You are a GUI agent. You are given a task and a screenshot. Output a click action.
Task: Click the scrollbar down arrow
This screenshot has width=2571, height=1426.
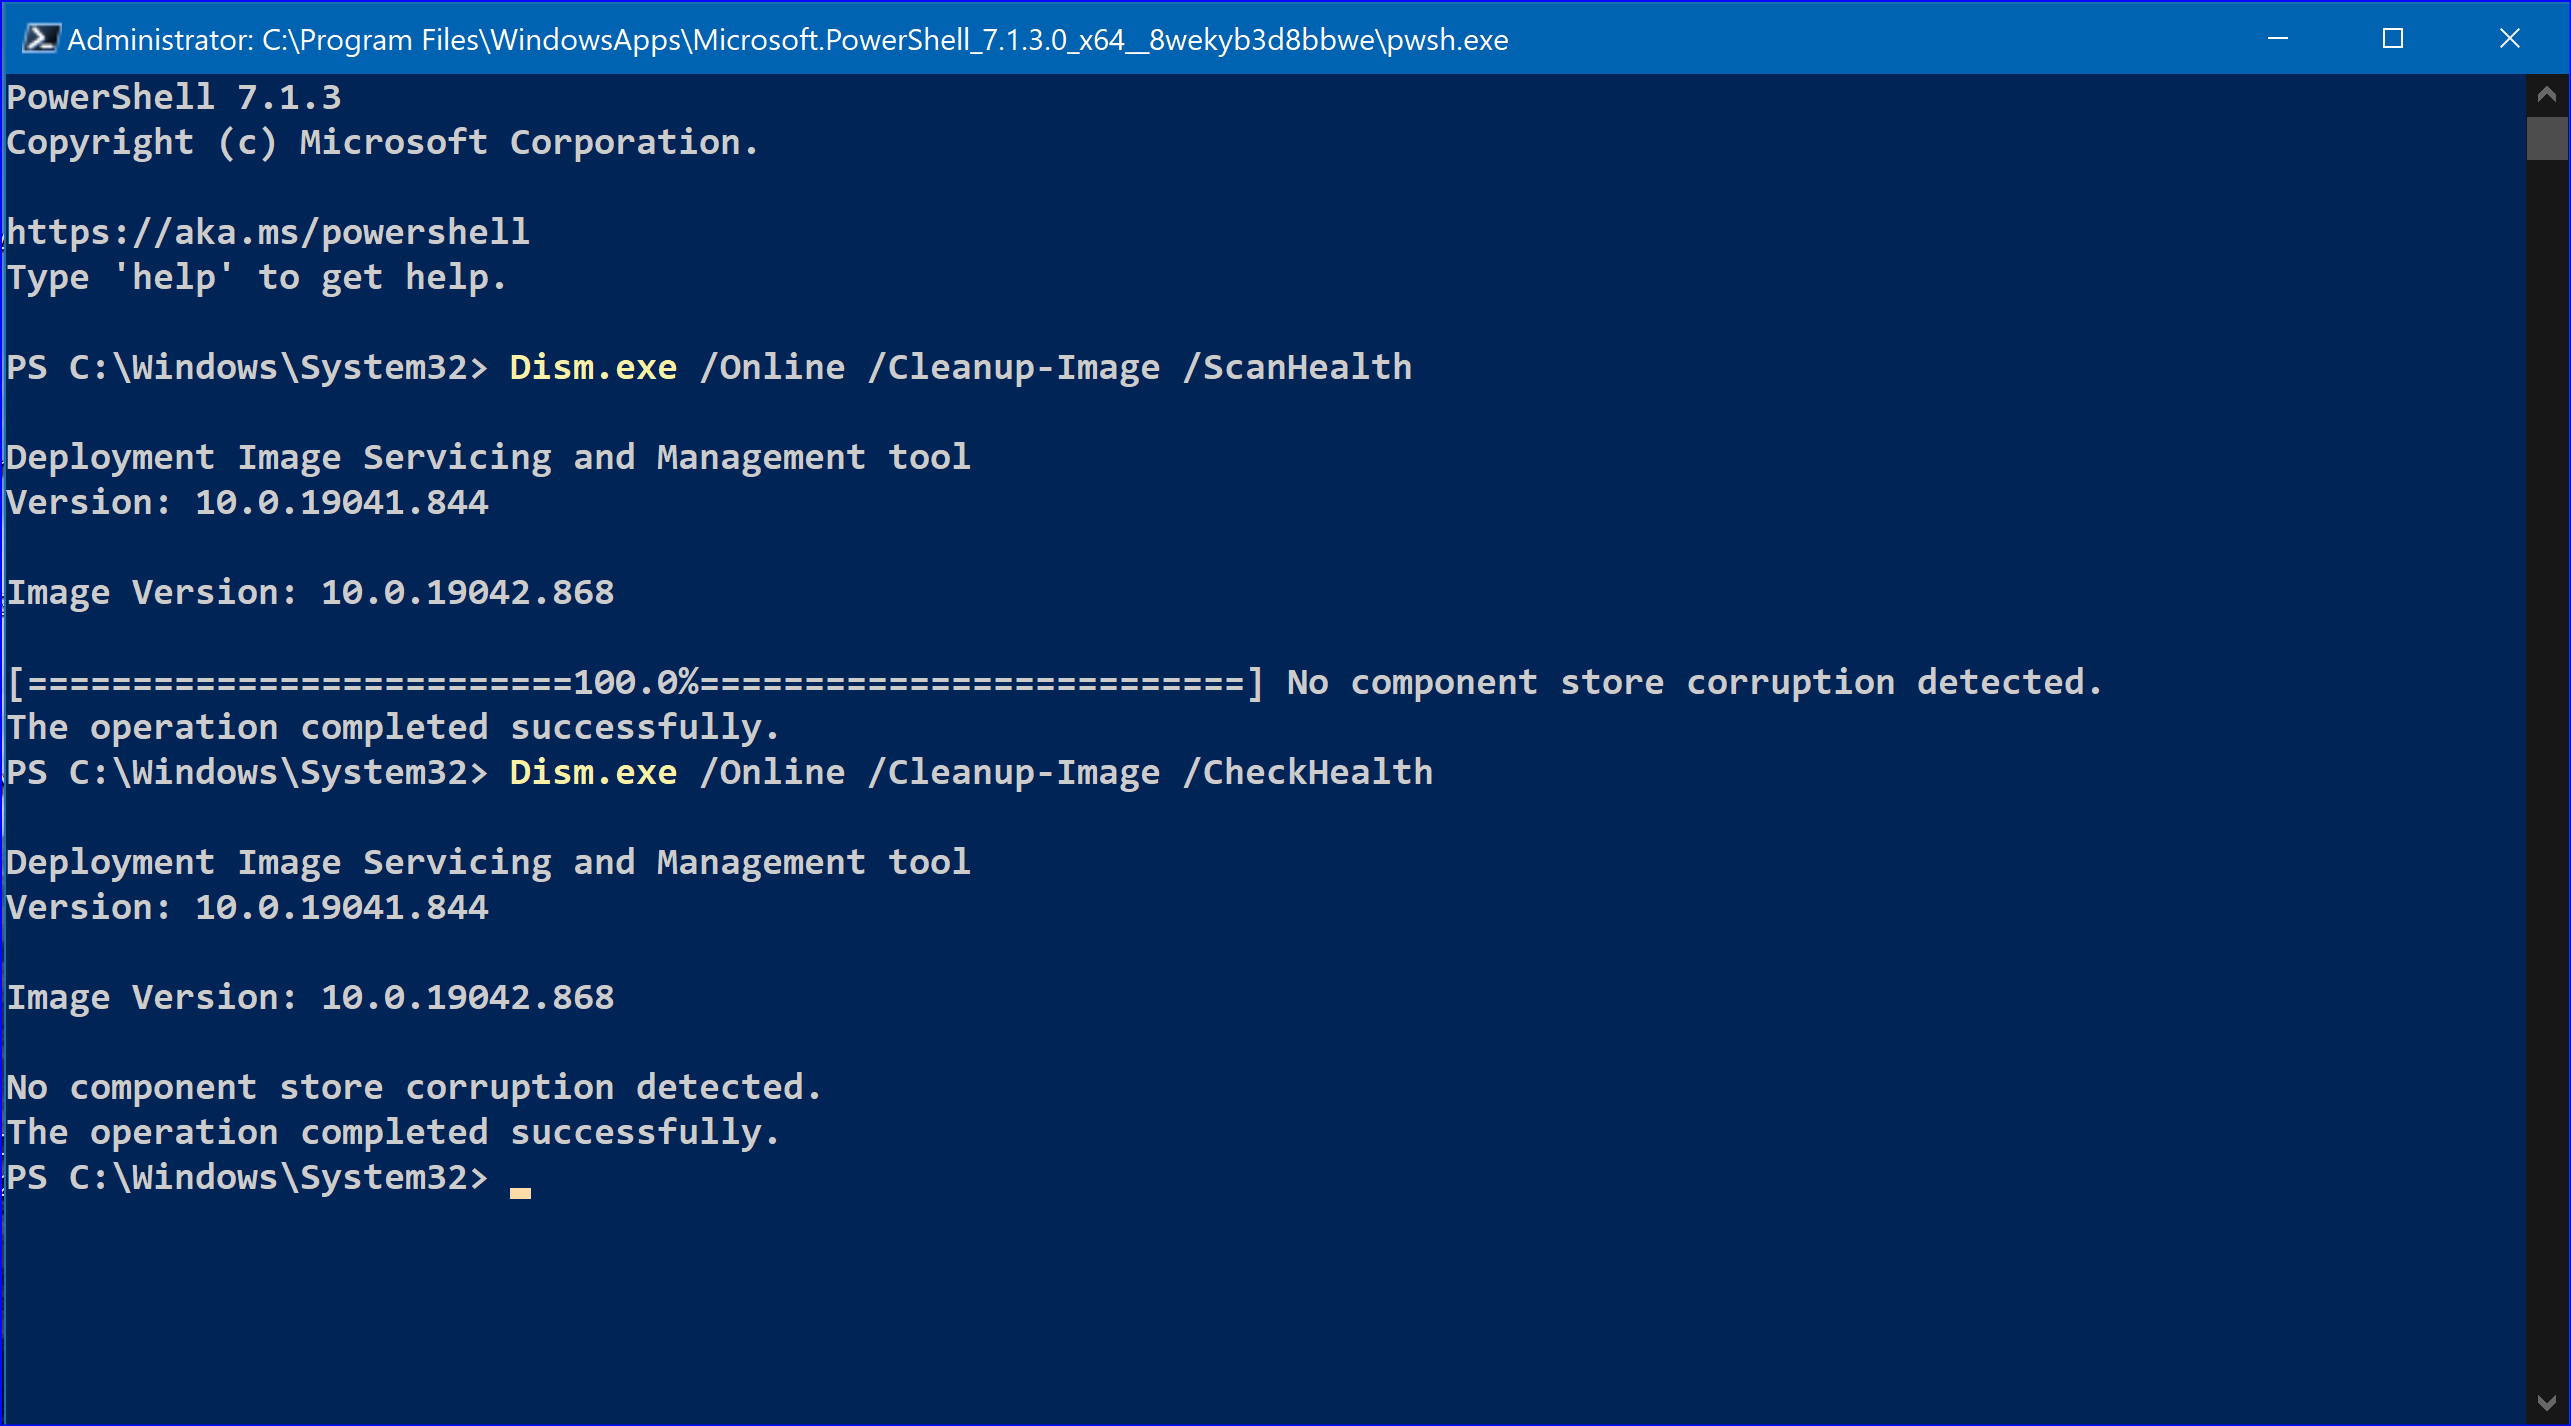tap(2546, 1403)
